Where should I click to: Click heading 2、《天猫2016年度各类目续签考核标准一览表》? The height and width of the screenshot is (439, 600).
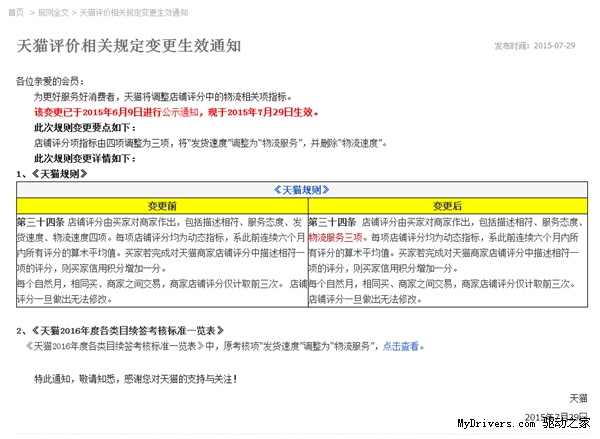120,331
